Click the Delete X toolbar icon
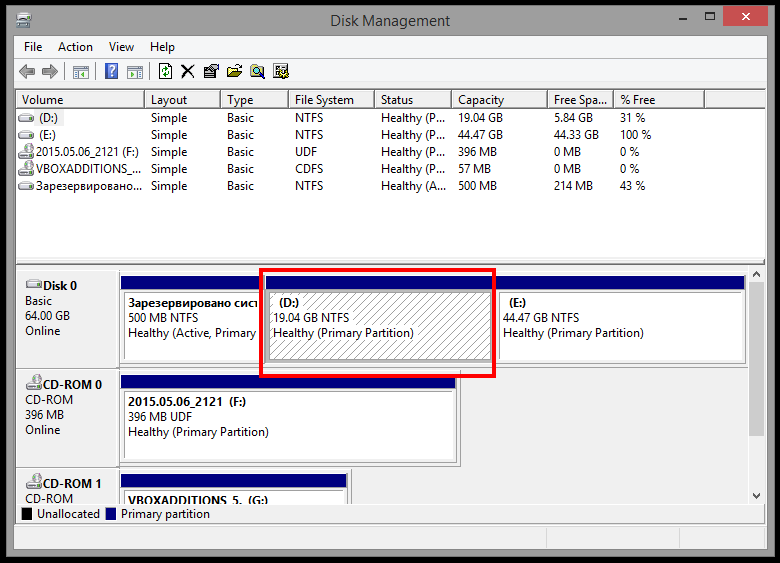Viewport: 780px width, 563px height. [x=188, y=72]
